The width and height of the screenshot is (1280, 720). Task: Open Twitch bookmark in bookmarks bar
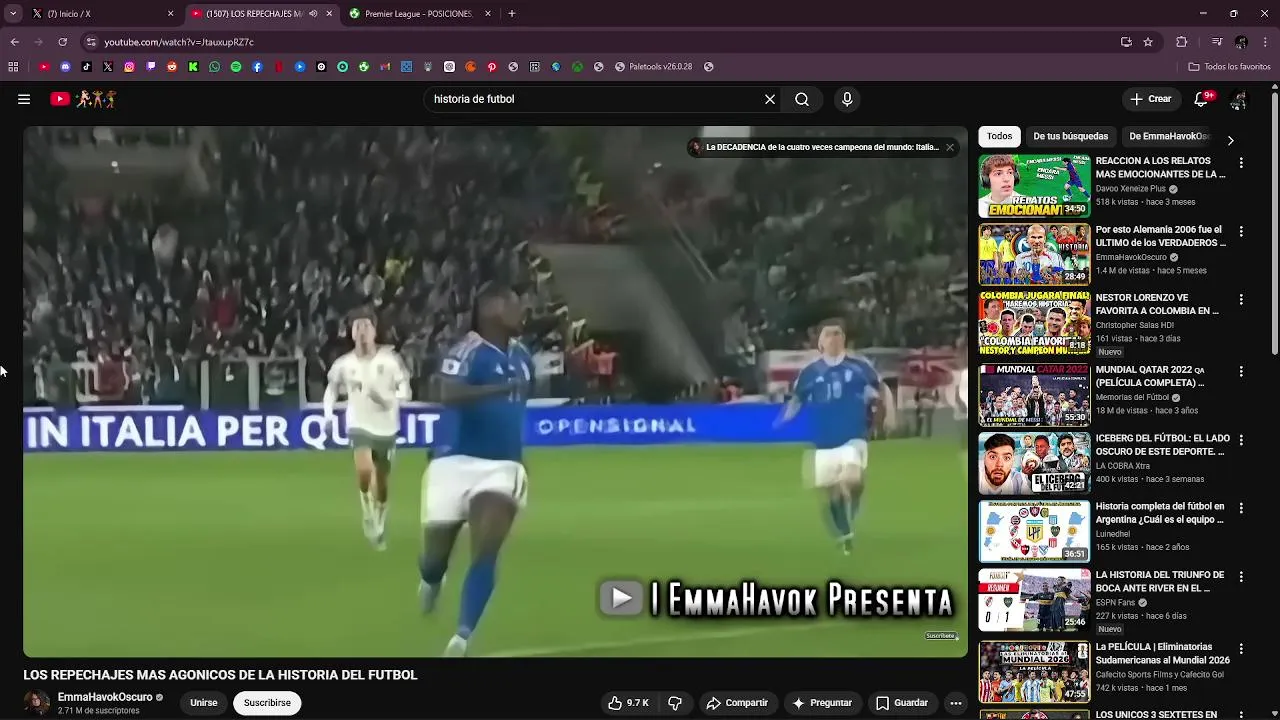[x=151, y=67]
